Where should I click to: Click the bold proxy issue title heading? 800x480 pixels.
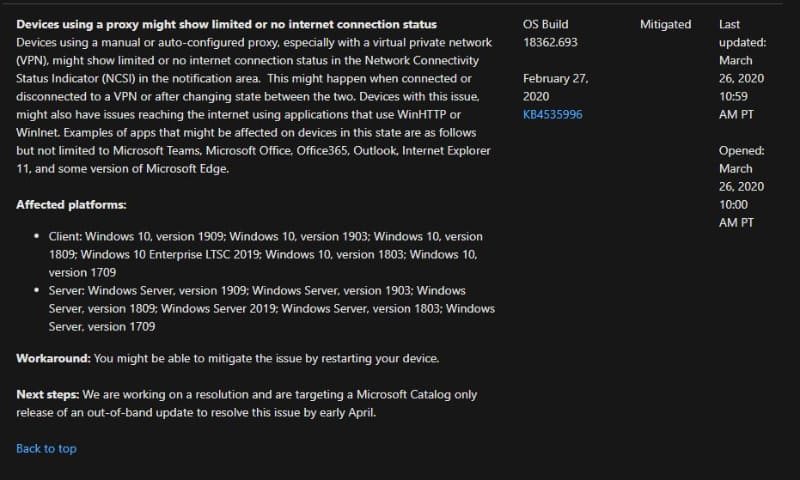226,24
